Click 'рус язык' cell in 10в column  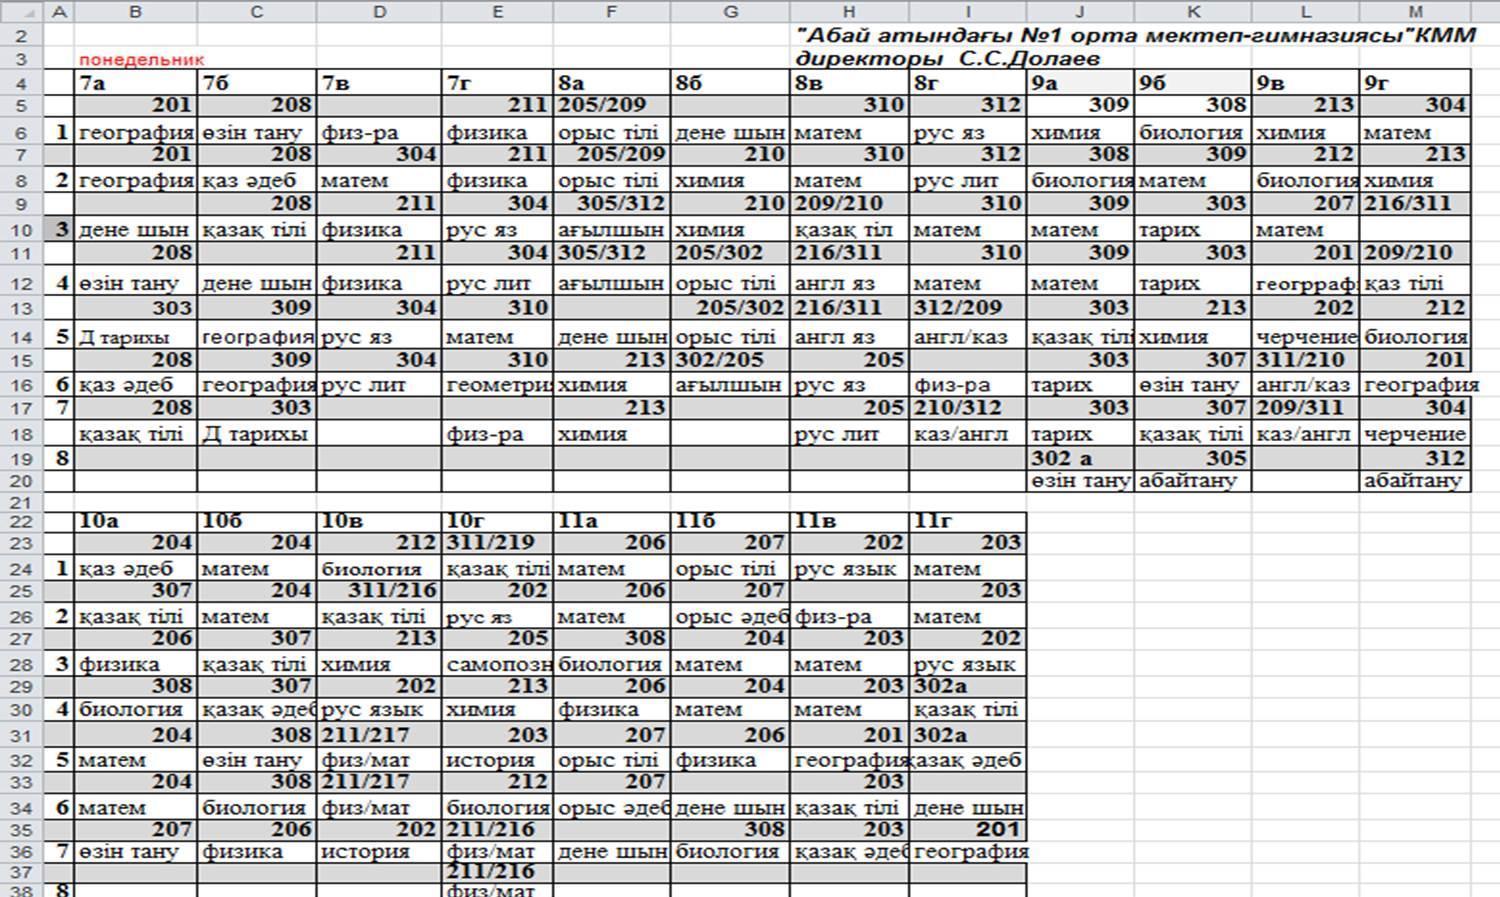tap(379, 710)
